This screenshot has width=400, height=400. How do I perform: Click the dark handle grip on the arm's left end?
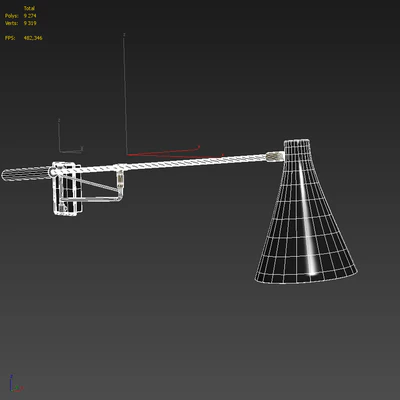click(26, 175)
